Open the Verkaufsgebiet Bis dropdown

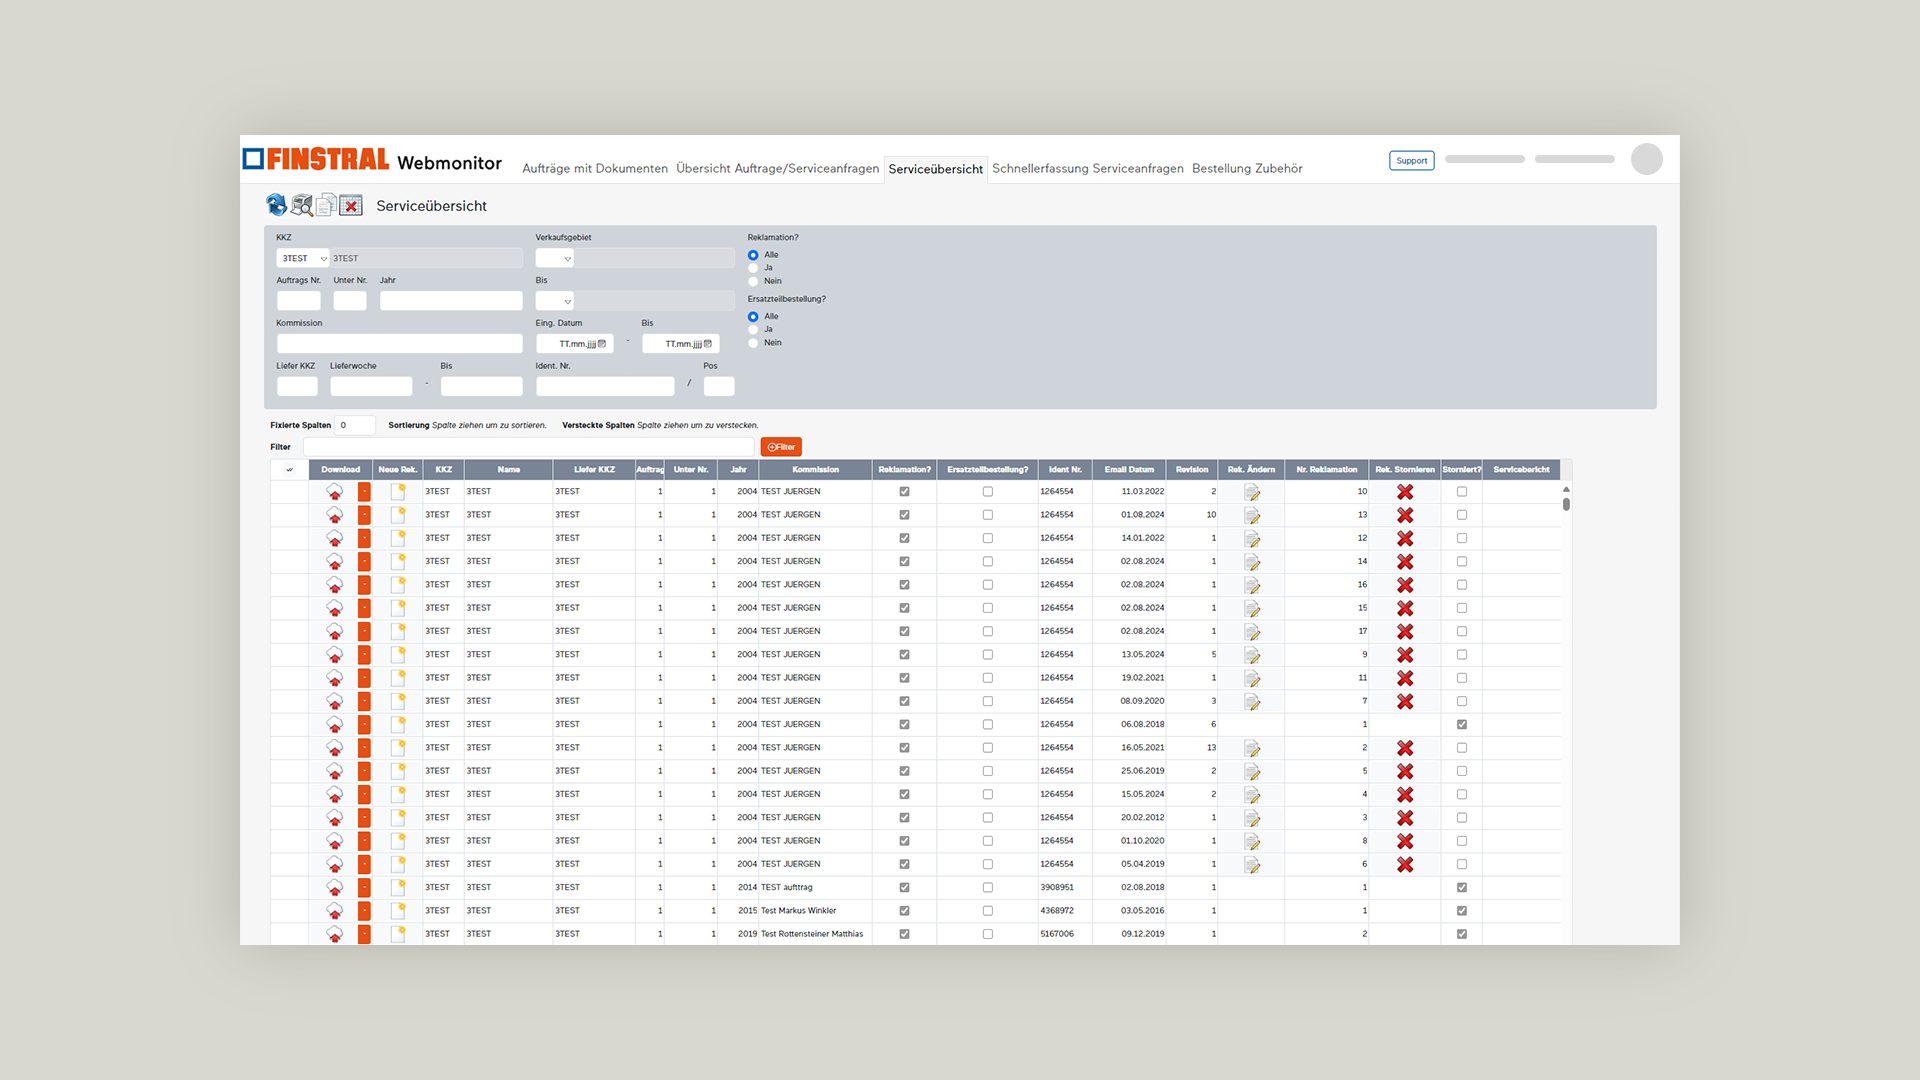(555, 301)
